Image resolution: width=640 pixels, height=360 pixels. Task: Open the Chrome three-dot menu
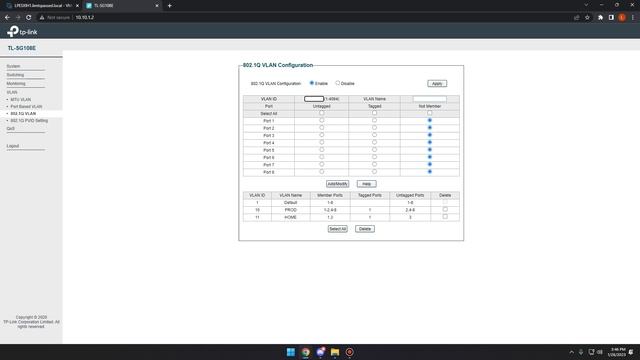(x=633, y=18)
